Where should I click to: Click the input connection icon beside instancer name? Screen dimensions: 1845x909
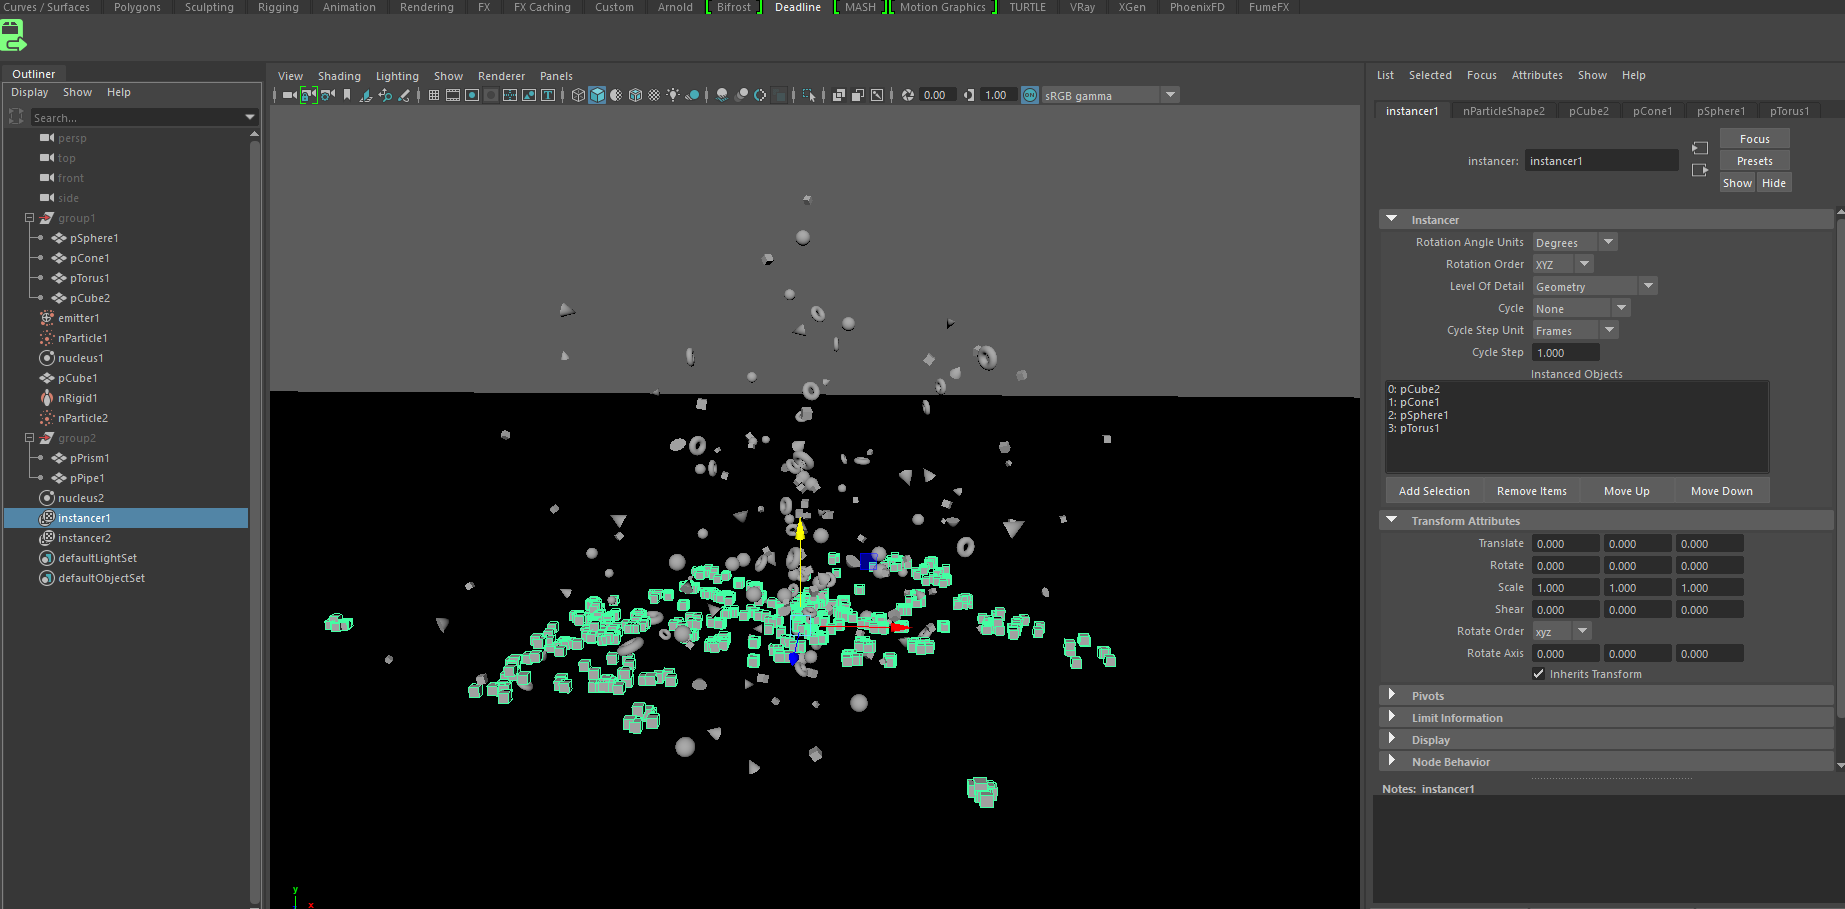click(1700, 148)
